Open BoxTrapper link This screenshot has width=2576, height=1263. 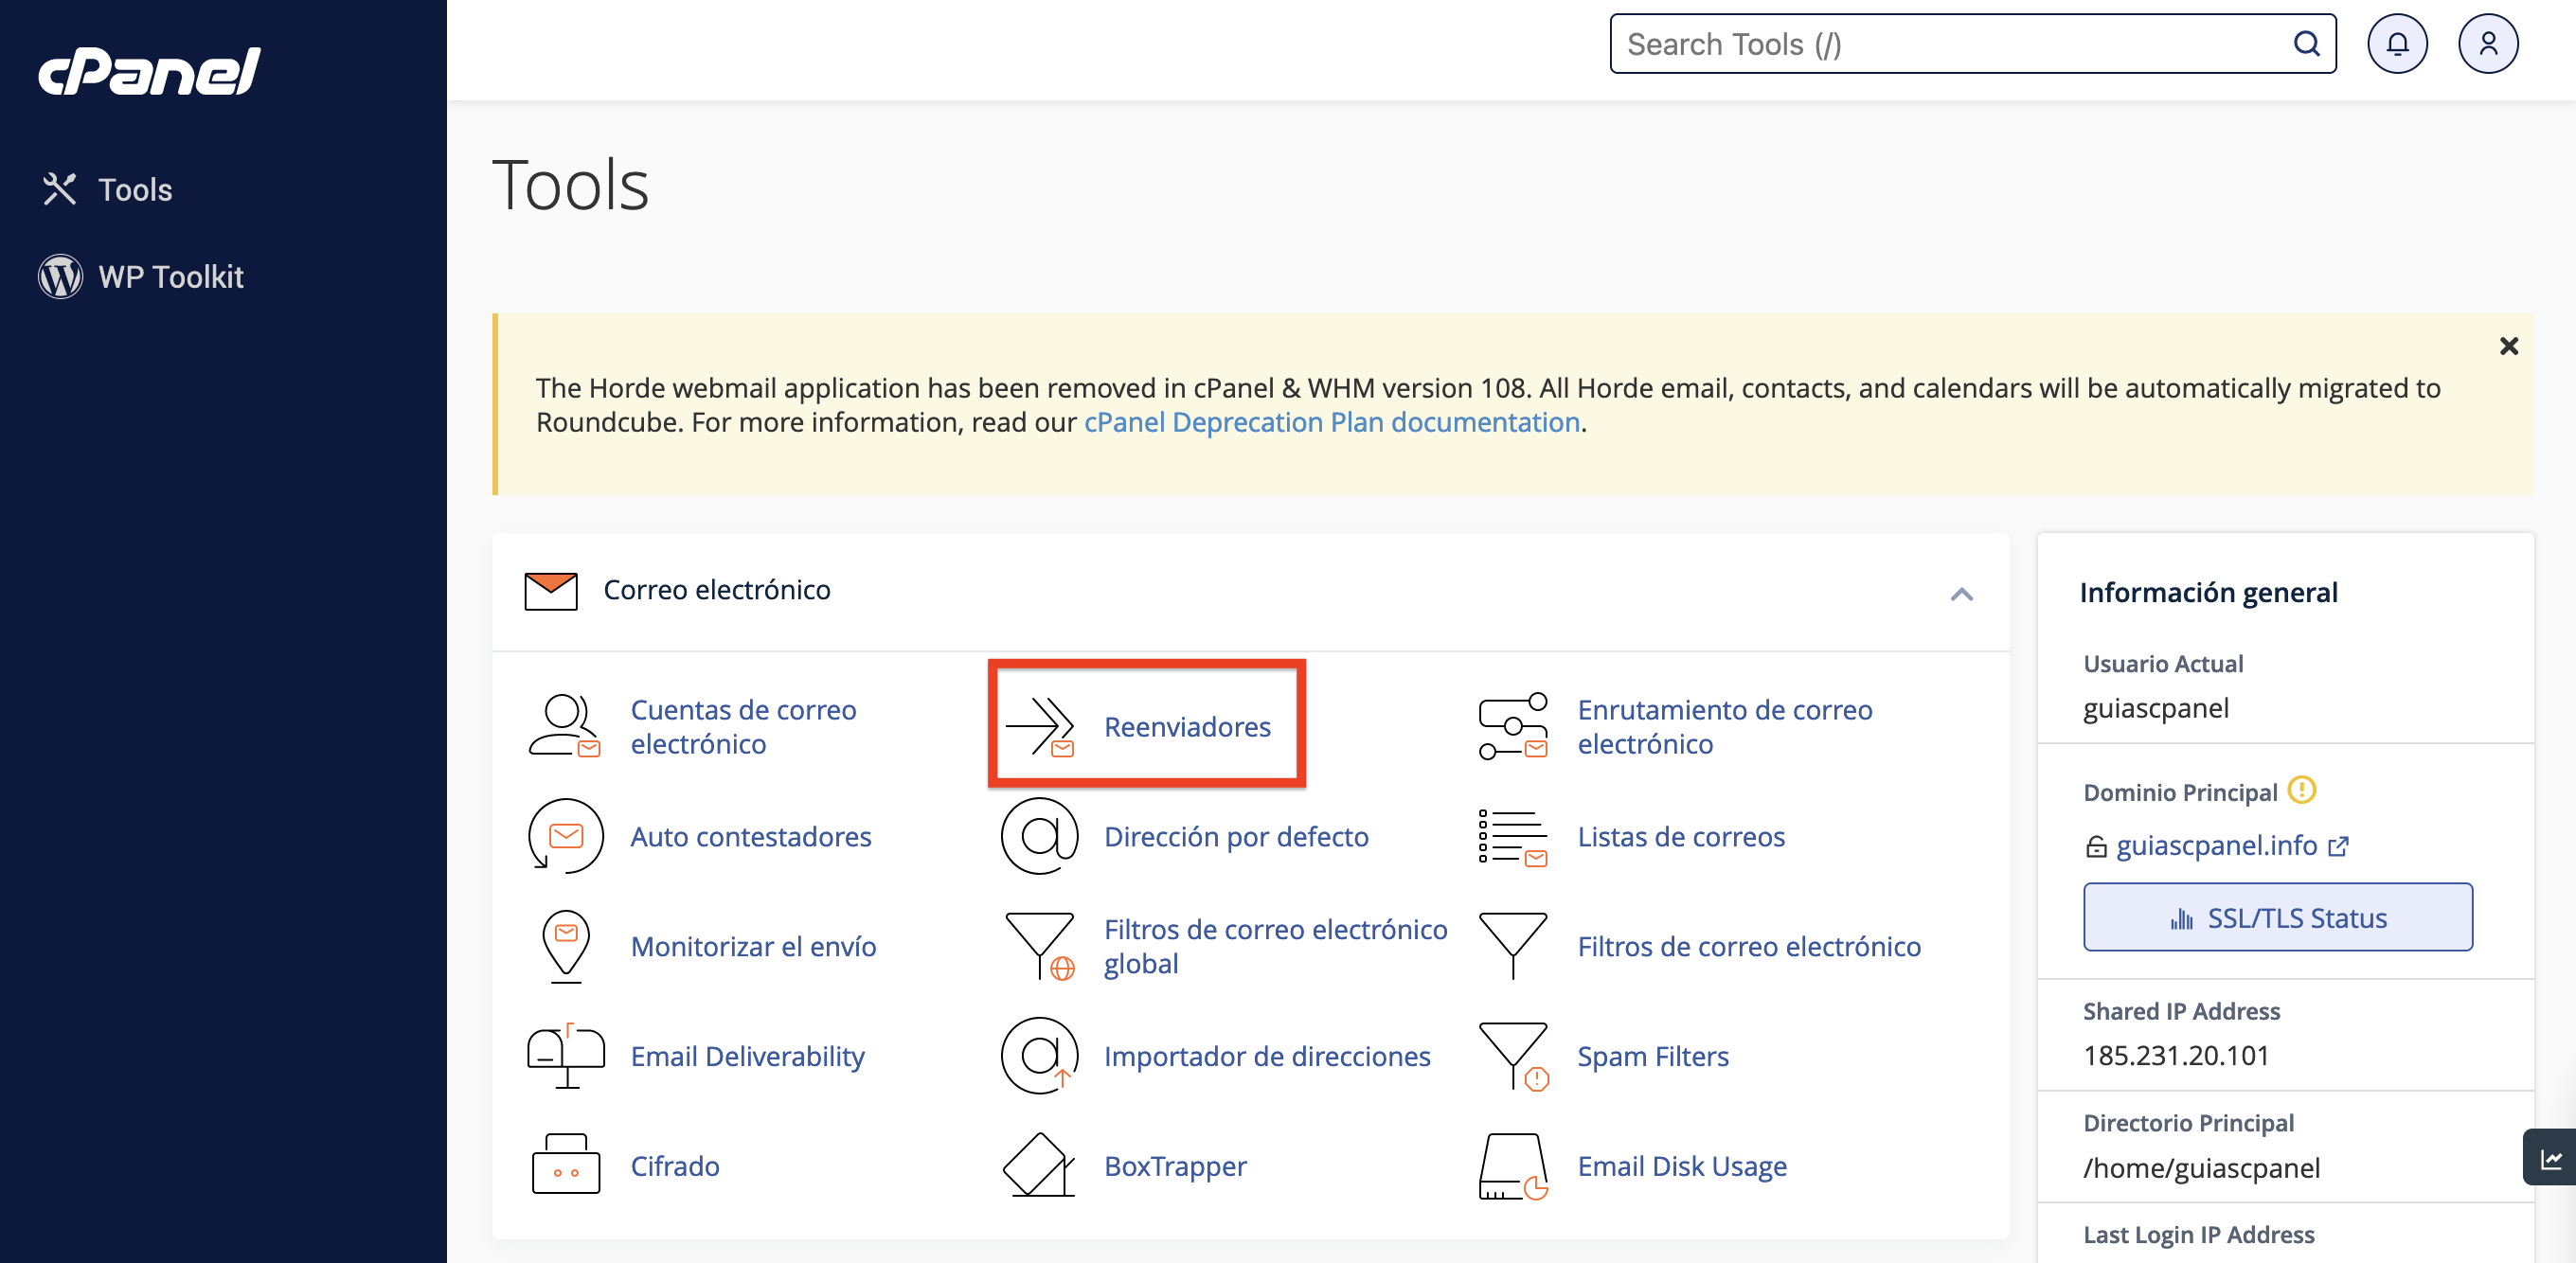click(1175, 1166)
